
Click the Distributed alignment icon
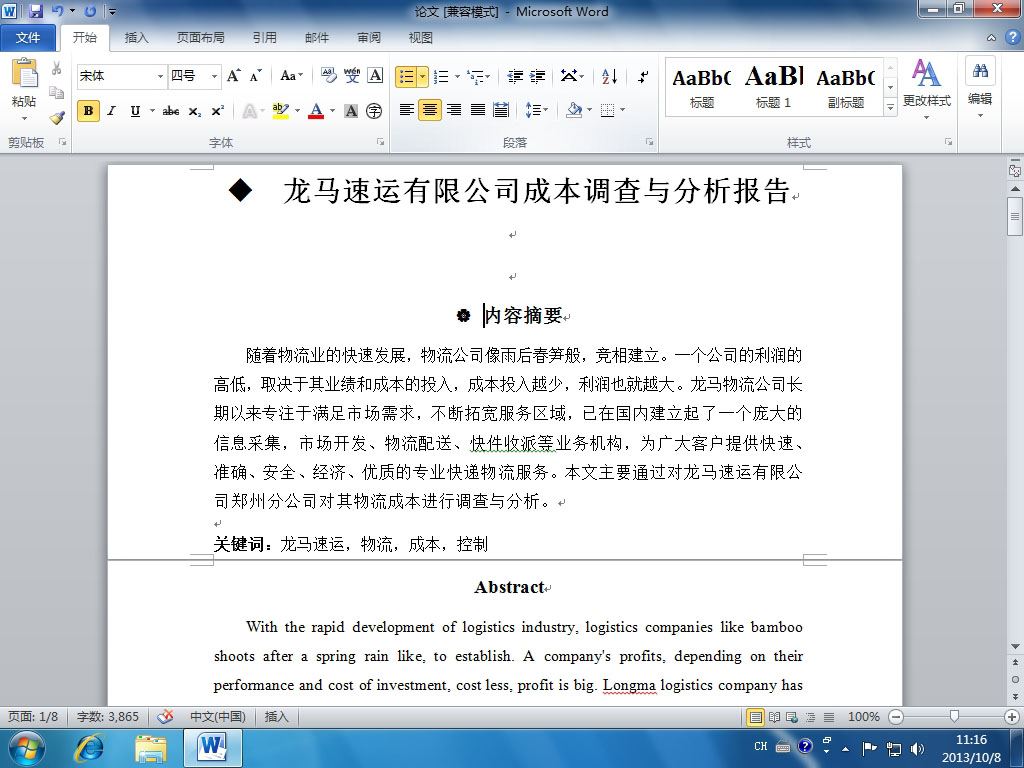pyautogui.click(x=501, y=110)
